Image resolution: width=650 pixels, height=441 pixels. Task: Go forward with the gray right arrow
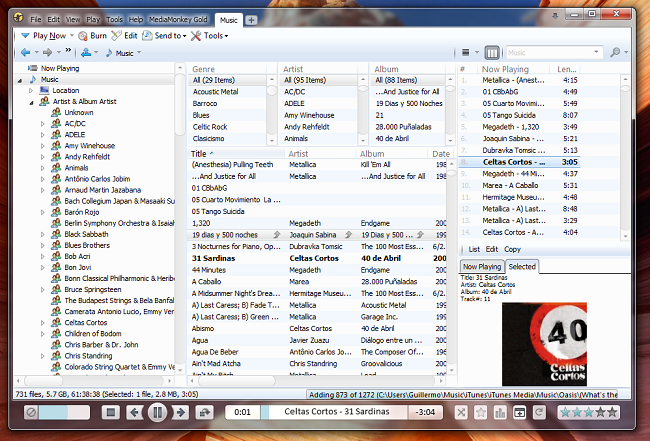point(48,53)
